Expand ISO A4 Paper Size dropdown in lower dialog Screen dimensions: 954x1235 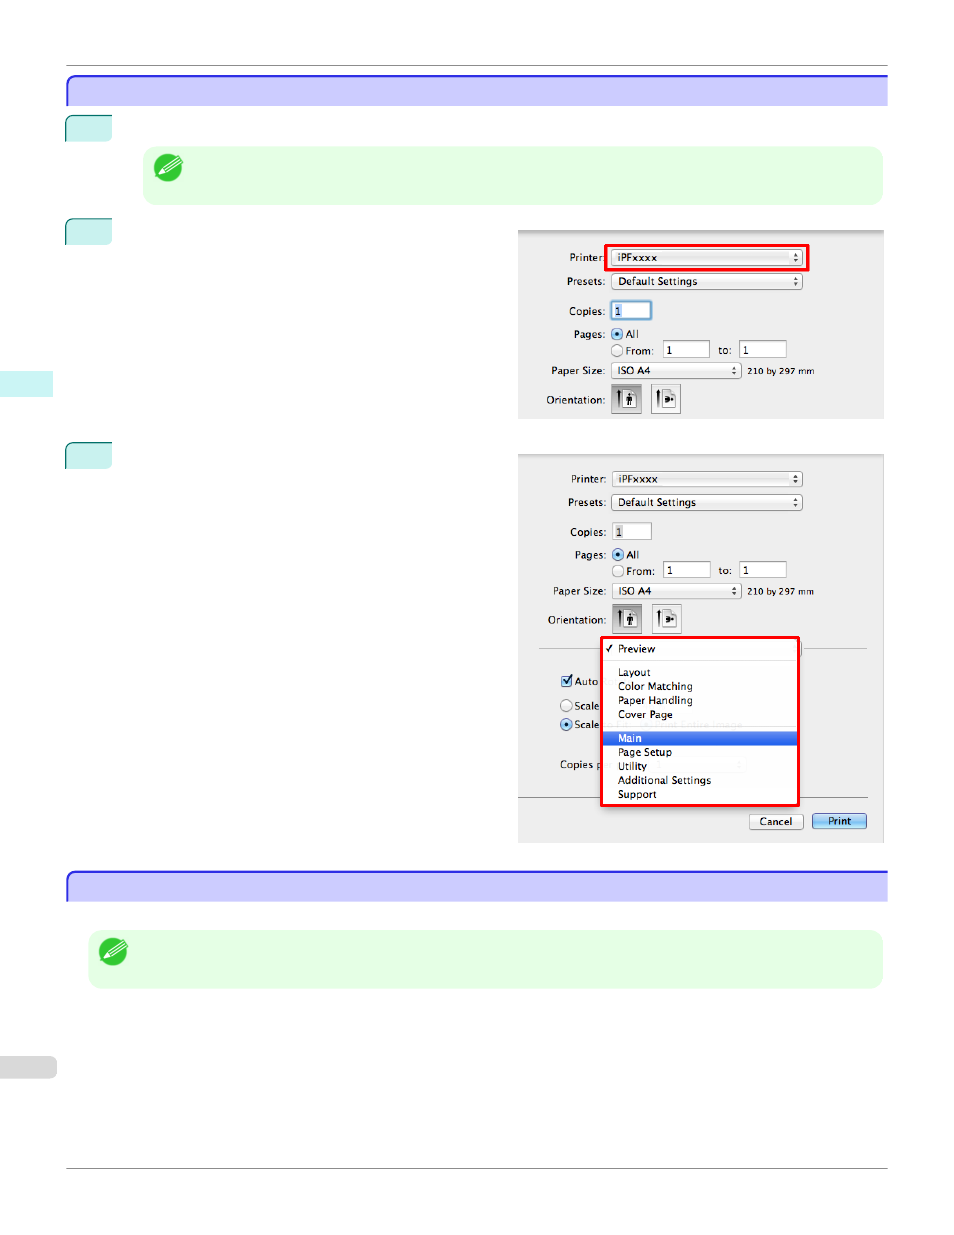point(676,592)
